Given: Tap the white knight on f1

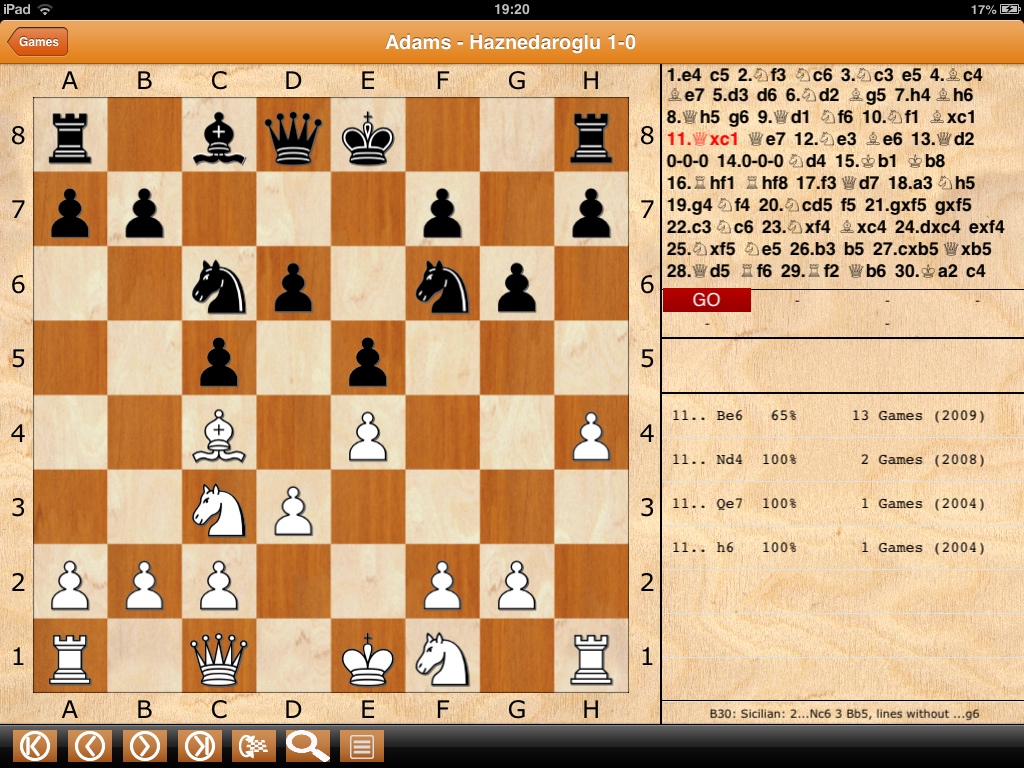Looking at the screenshot, I should [442, 657].
